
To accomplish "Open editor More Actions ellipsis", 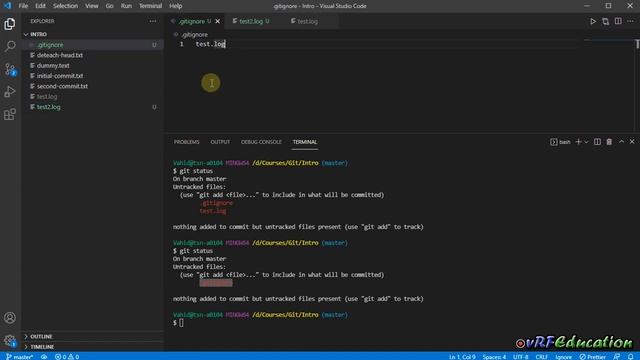I will pyautogui.click(x=630, y=21).
